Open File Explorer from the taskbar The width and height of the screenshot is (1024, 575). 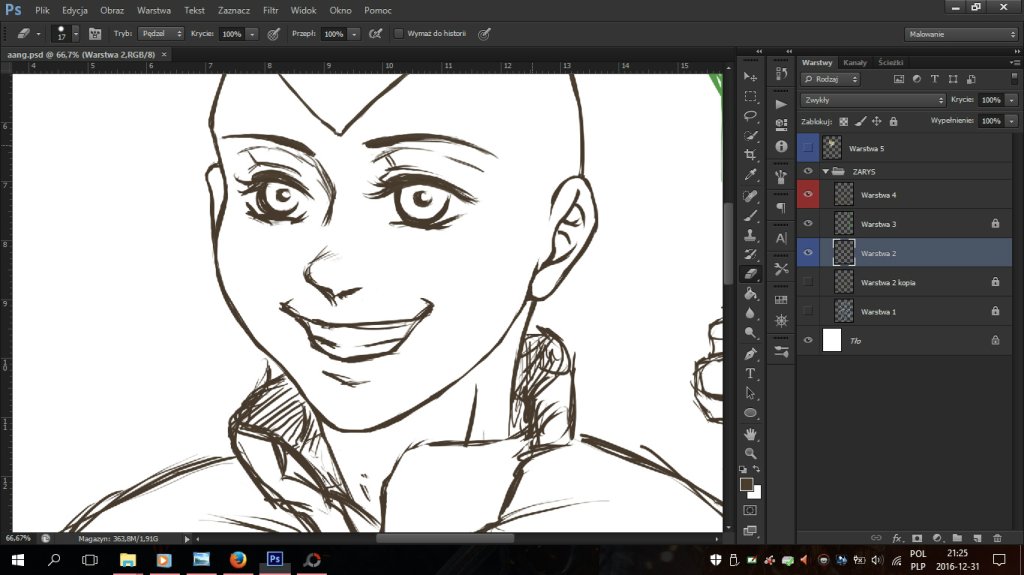[x=127, y=560]
